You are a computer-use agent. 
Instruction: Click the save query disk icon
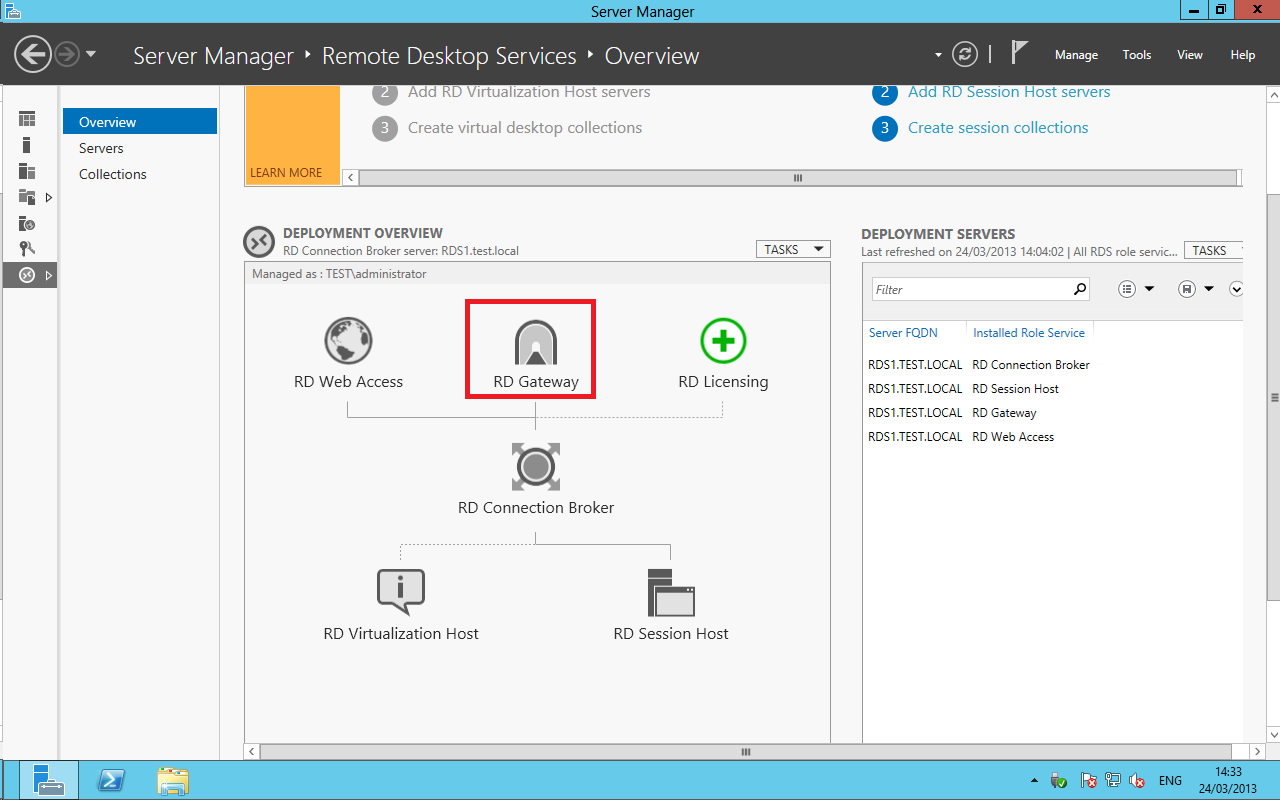click(x=1187, y=289)
